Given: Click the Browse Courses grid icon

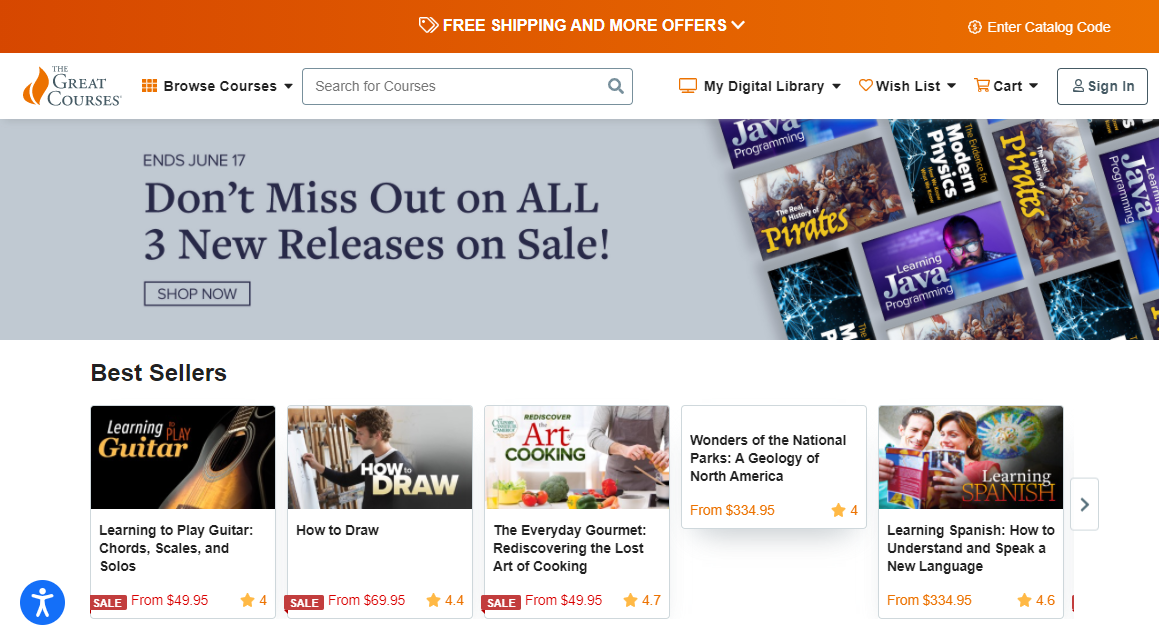Looking at the screenshot, I should coord(149,86).
